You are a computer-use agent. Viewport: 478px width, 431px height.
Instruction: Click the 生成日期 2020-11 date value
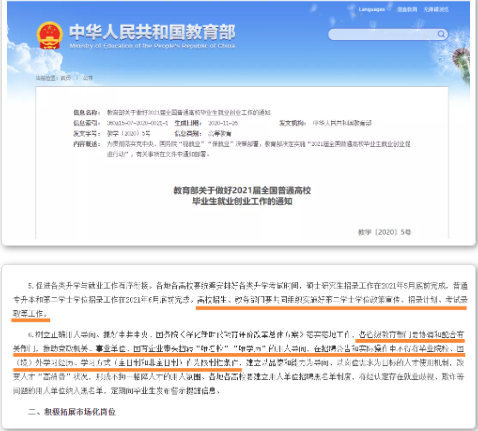223,123
